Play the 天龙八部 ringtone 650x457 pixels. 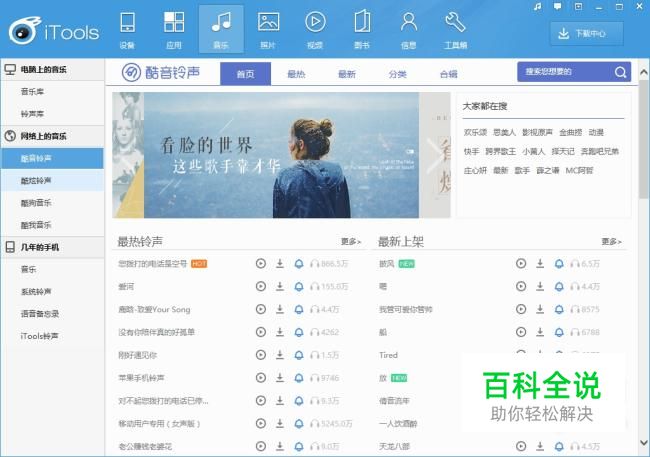click(521, 446)
